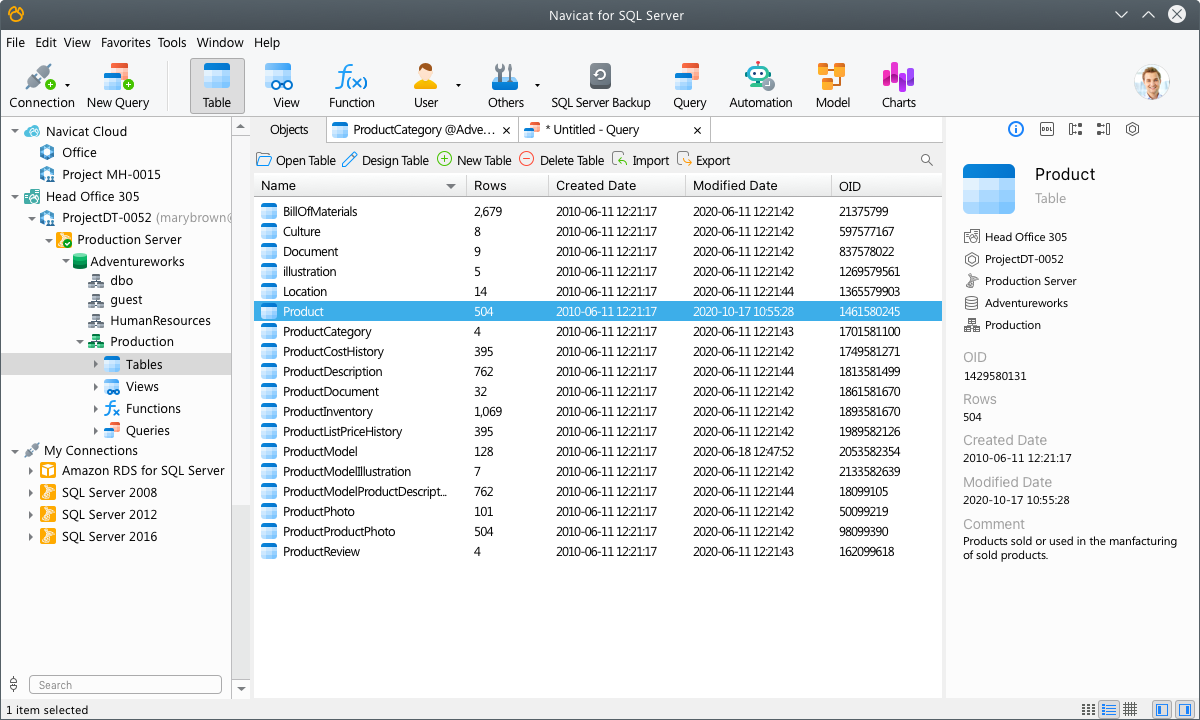Click the OID column header
This screenshot has height=720, width=1200.
coord(885,186)
